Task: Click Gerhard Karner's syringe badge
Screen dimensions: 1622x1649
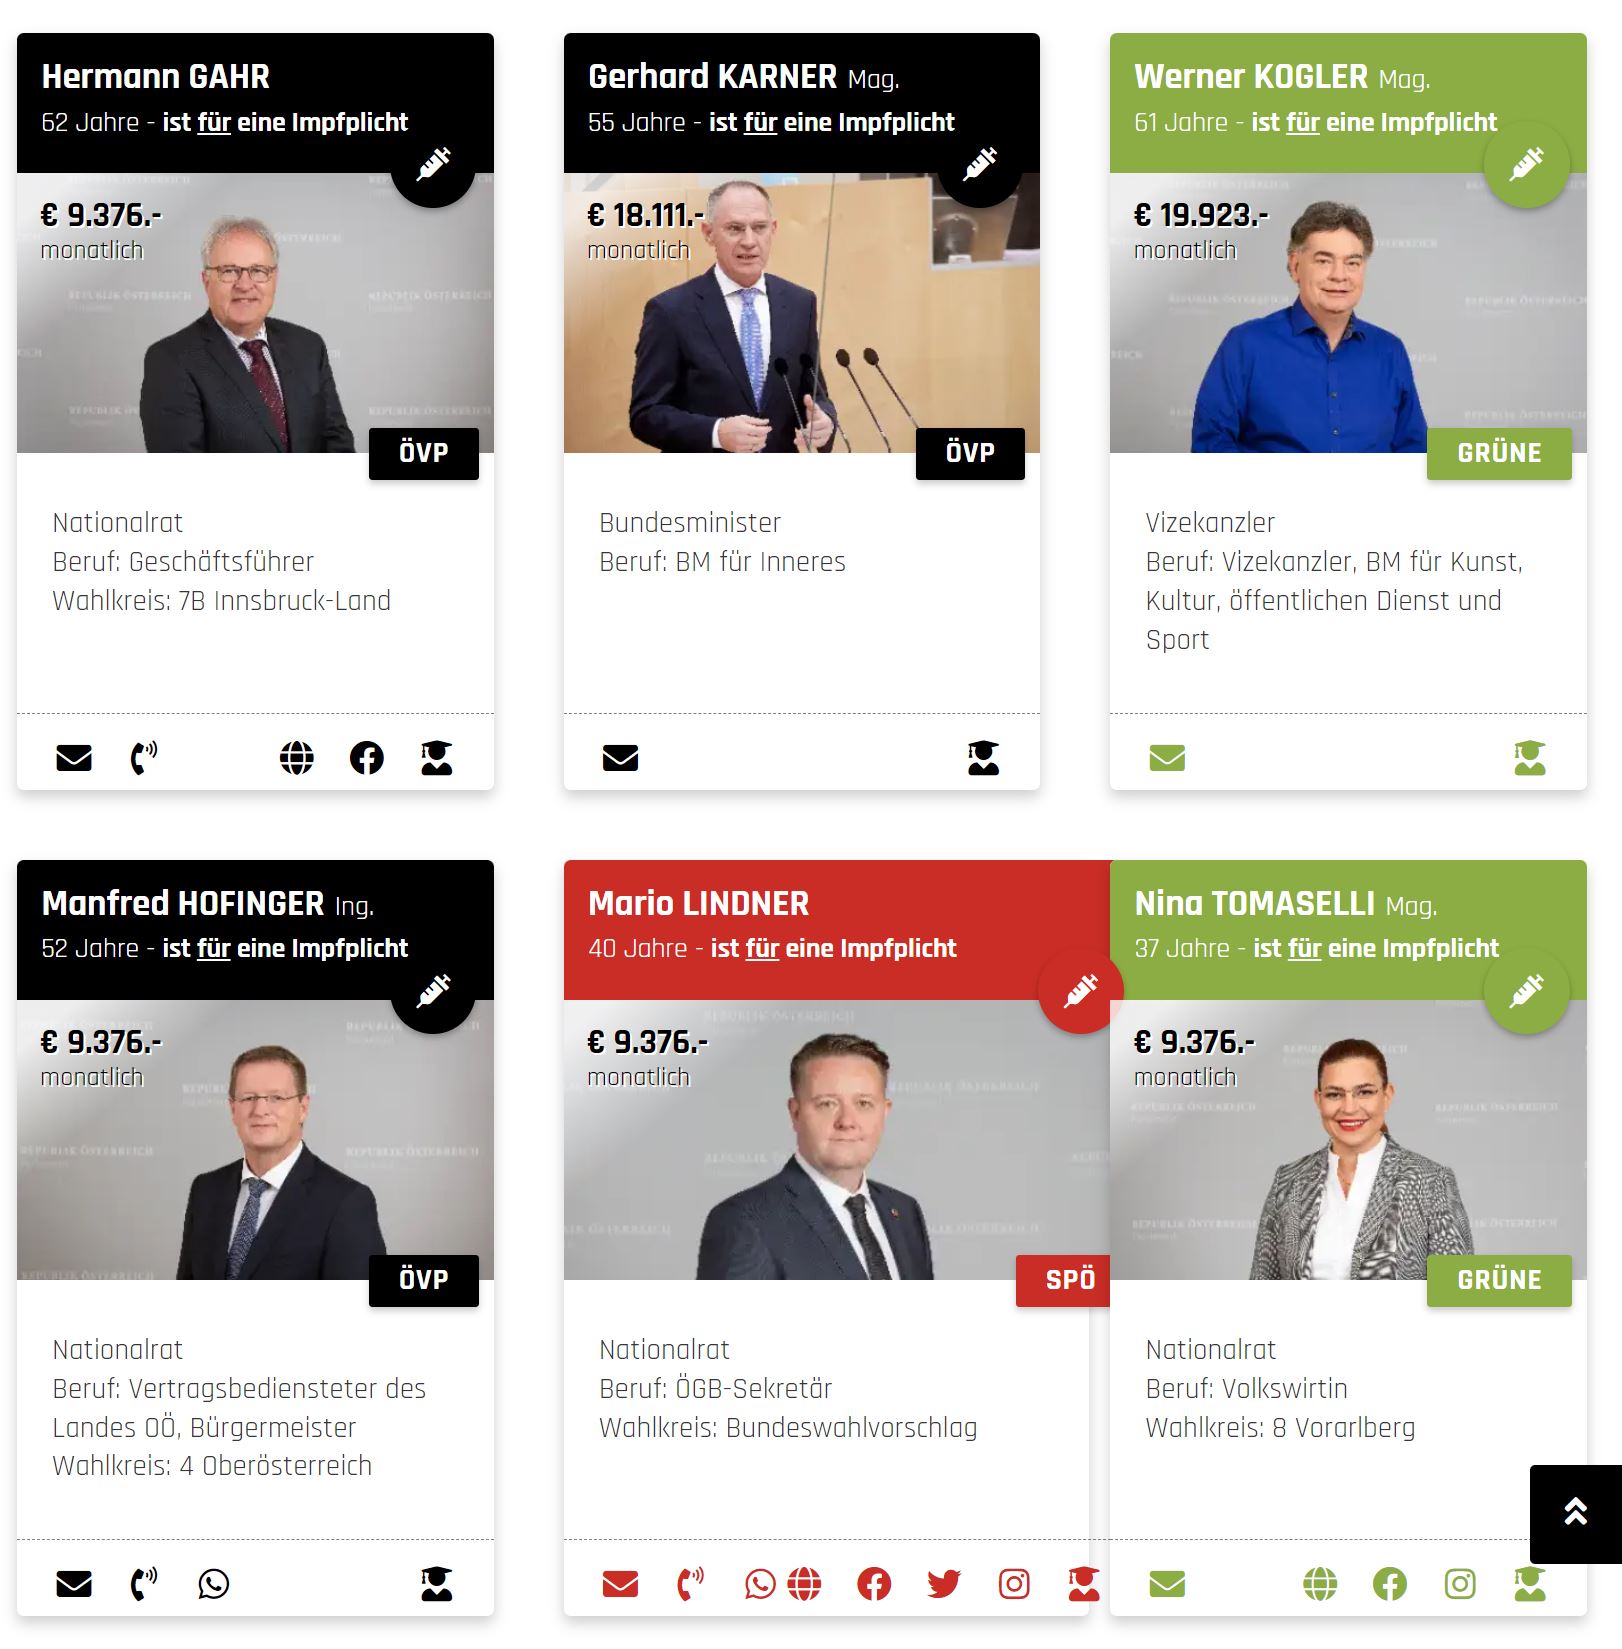Action: (980, 164)
